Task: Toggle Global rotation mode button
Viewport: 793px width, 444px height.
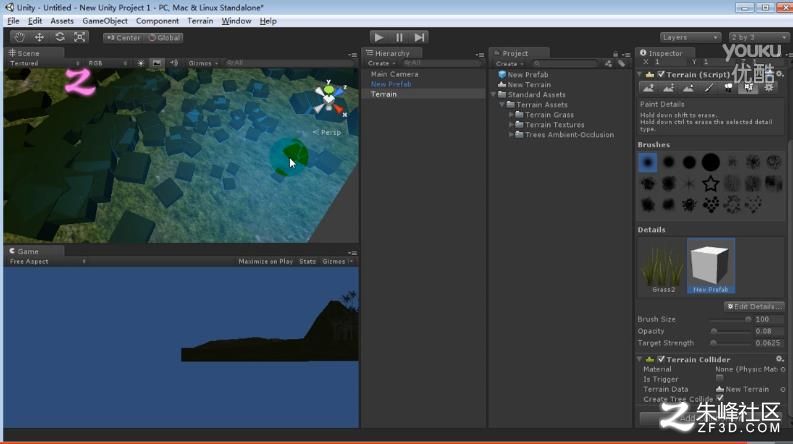Action: (x=164, y=37)
